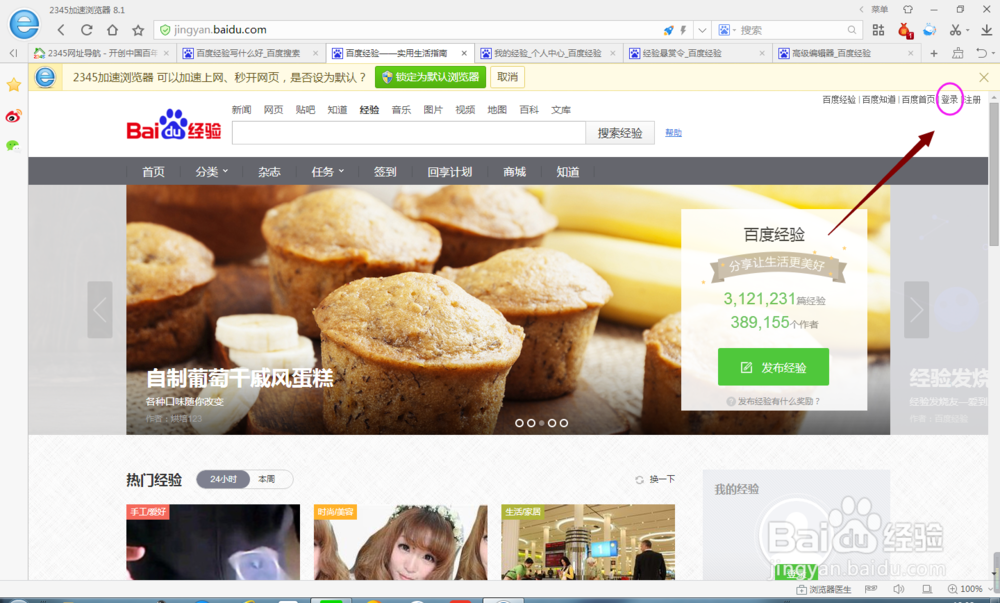
Task: Focus the 经验 search input field
Action: (409, 133)
